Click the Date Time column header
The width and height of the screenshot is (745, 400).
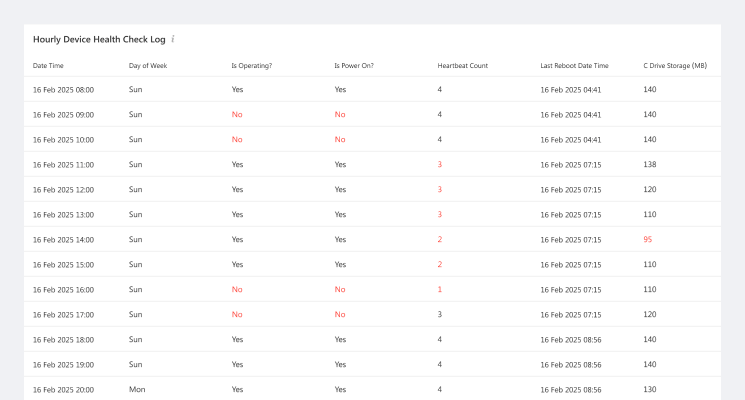tap(47, 66)
